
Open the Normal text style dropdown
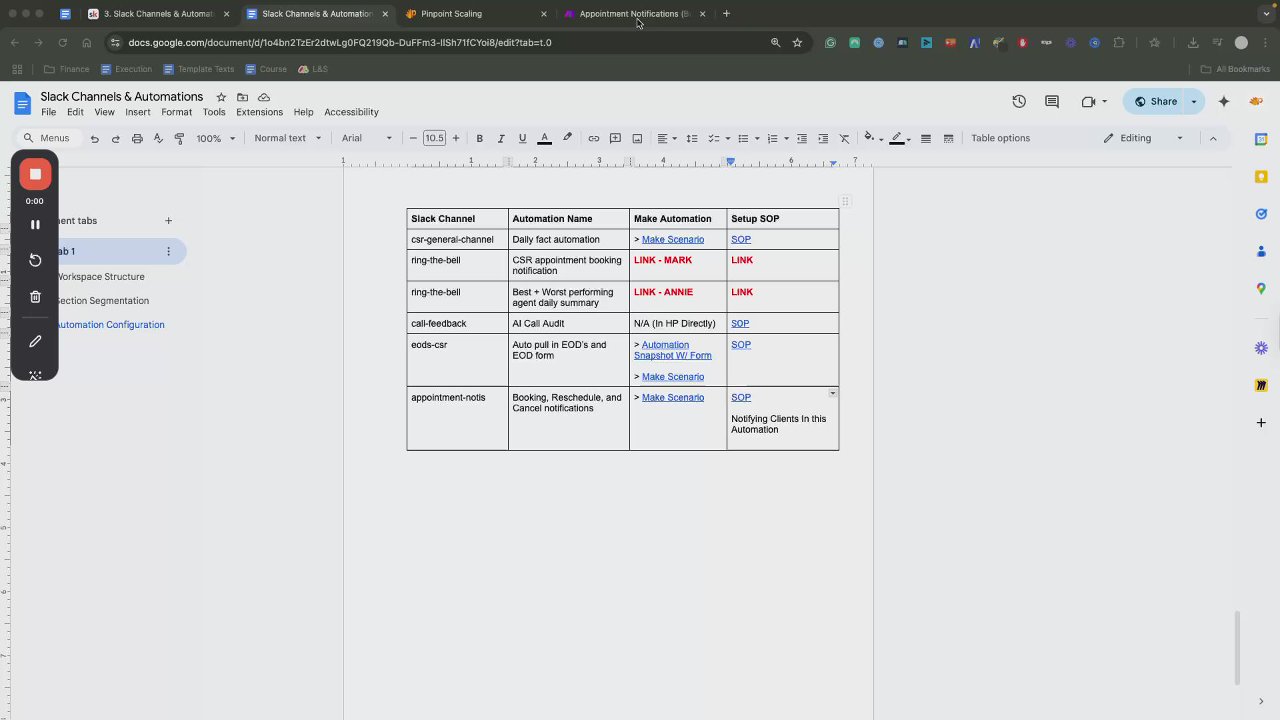click(288, 138)
